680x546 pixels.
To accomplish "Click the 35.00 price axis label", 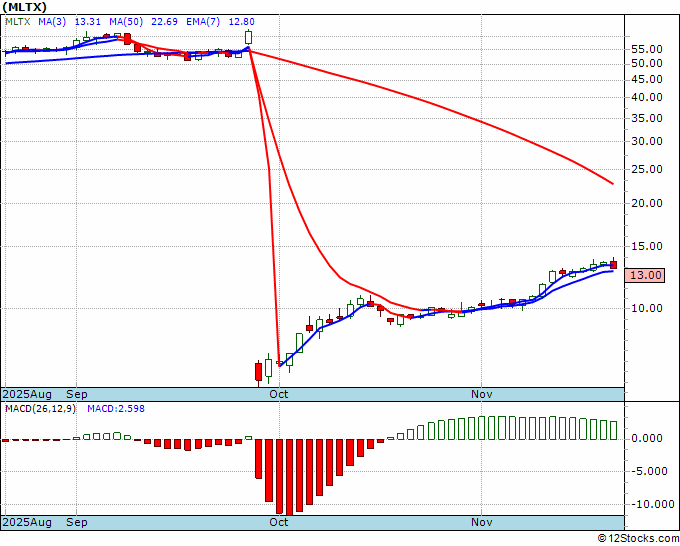I will (647, 118).
